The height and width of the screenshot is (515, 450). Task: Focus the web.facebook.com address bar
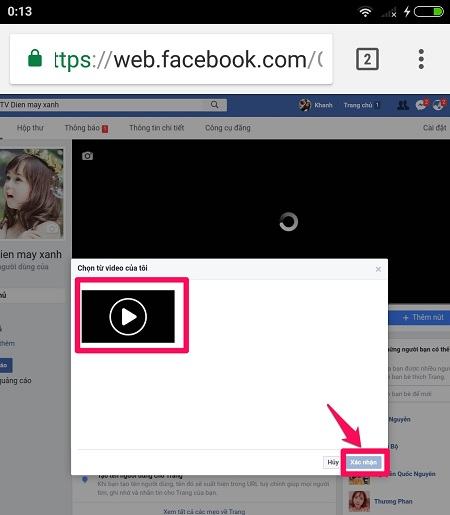pyautogui.click(x=171, y=59)
